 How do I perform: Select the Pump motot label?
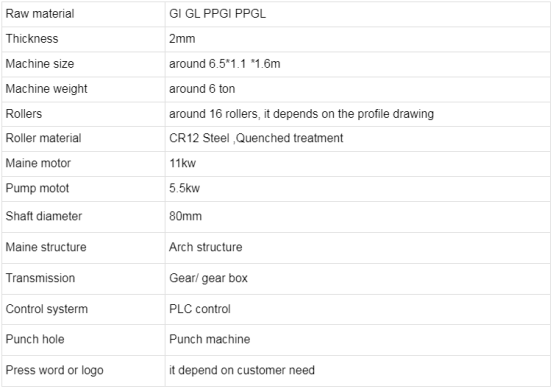coord(37,188)
